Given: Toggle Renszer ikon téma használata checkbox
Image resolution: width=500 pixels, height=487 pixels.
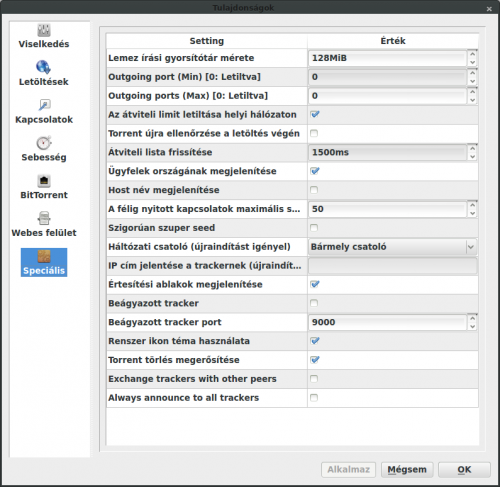Looking at the screenshot, I should point(314,341).
